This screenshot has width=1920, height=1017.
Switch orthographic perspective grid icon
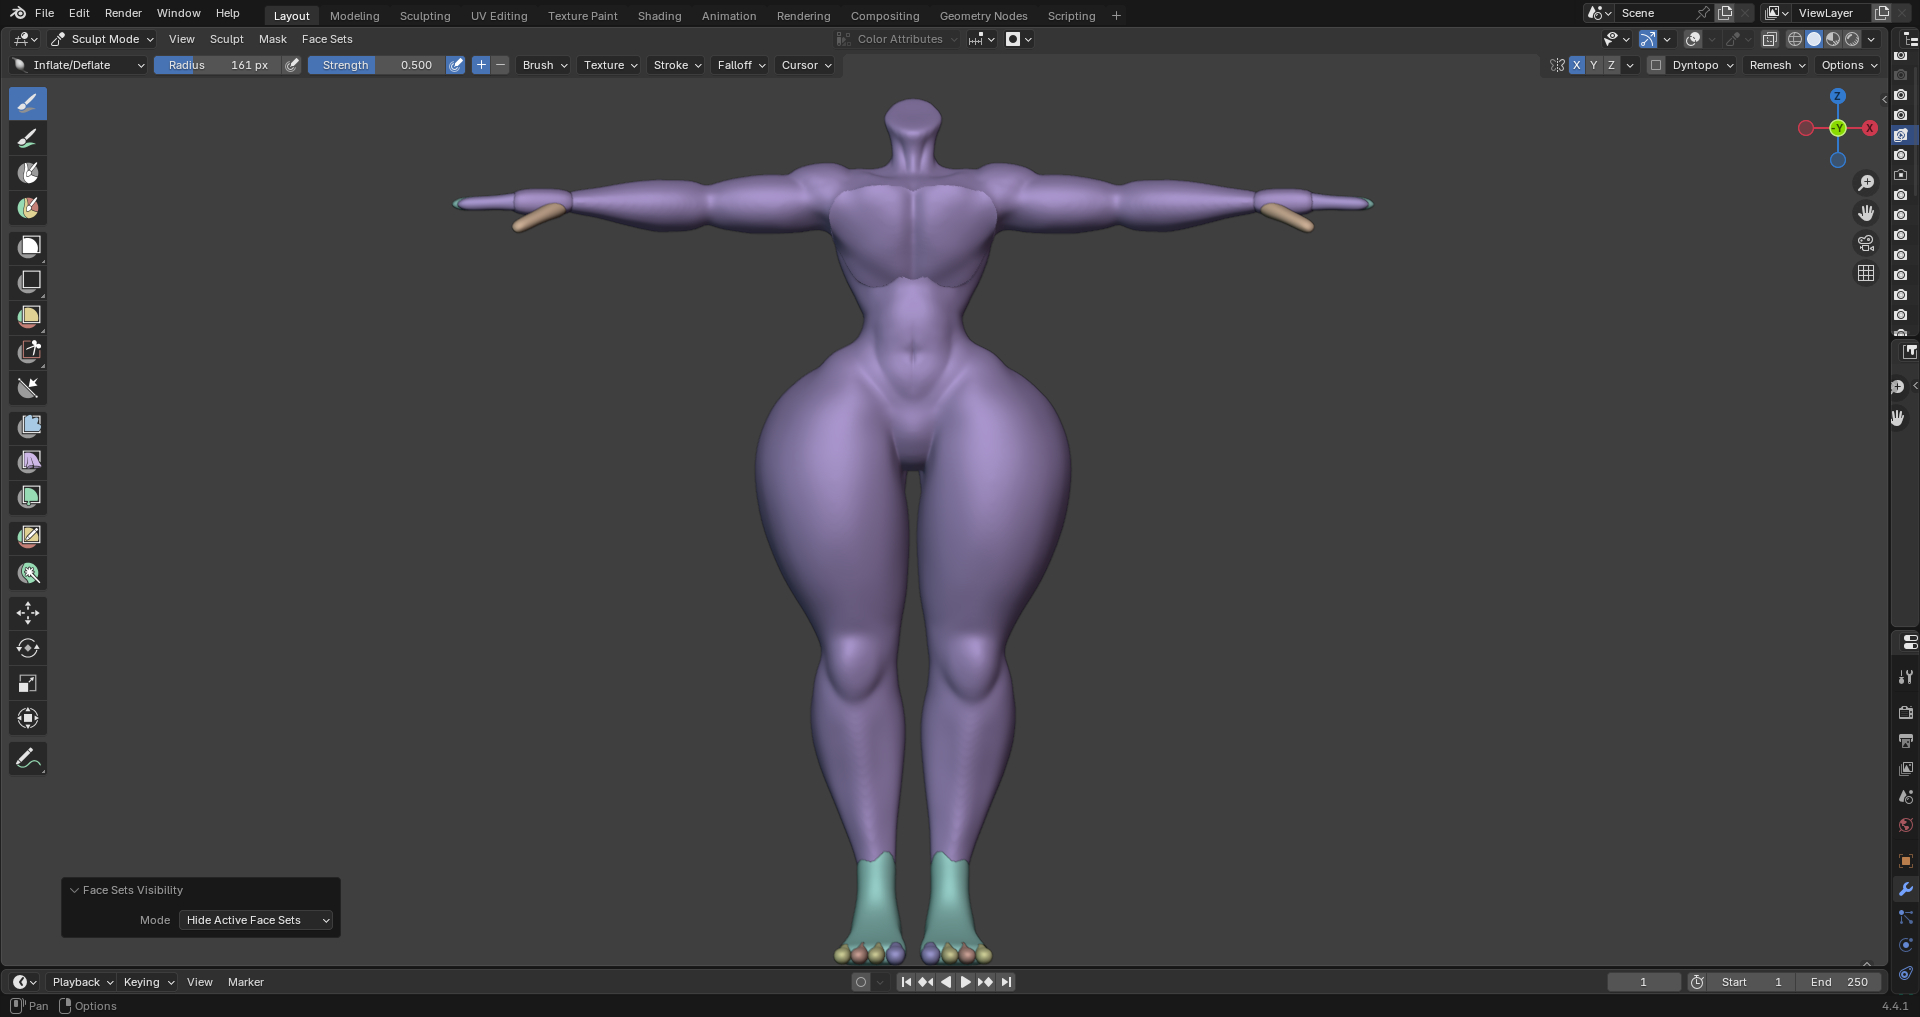[1866, 273]
